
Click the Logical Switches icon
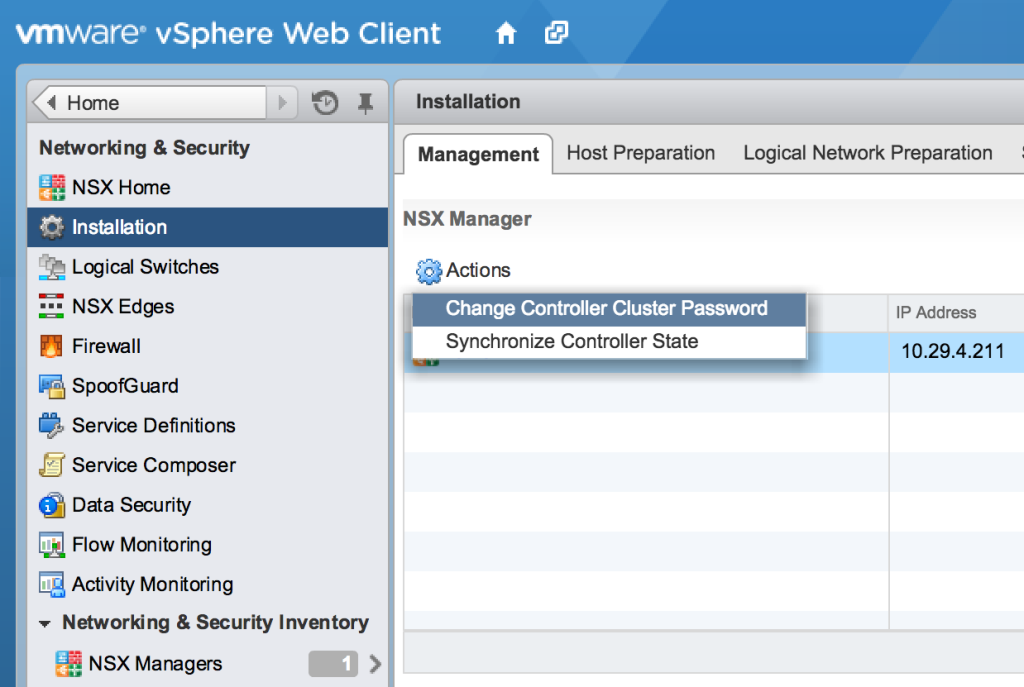(52, 267)
